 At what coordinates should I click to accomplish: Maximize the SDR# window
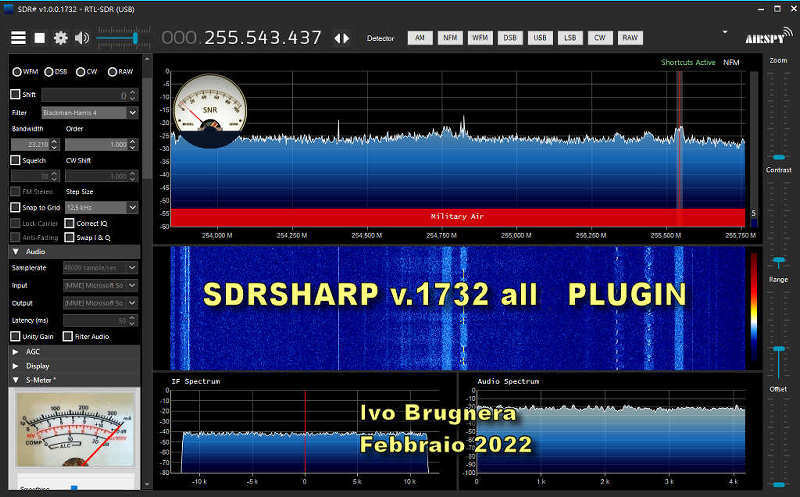click(777, 9)
